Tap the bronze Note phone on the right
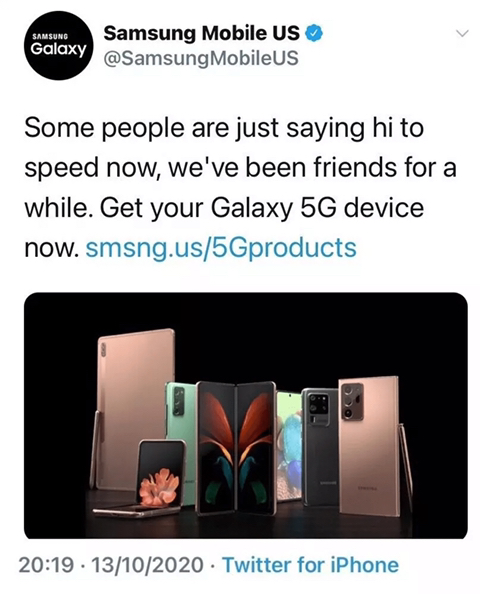This screenshot has height=594, width=480. tap(368, 446)
